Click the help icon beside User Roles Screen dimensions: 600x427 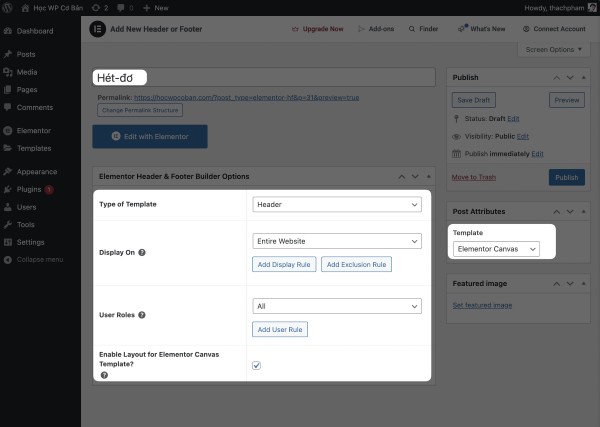(x=142, y=315)
